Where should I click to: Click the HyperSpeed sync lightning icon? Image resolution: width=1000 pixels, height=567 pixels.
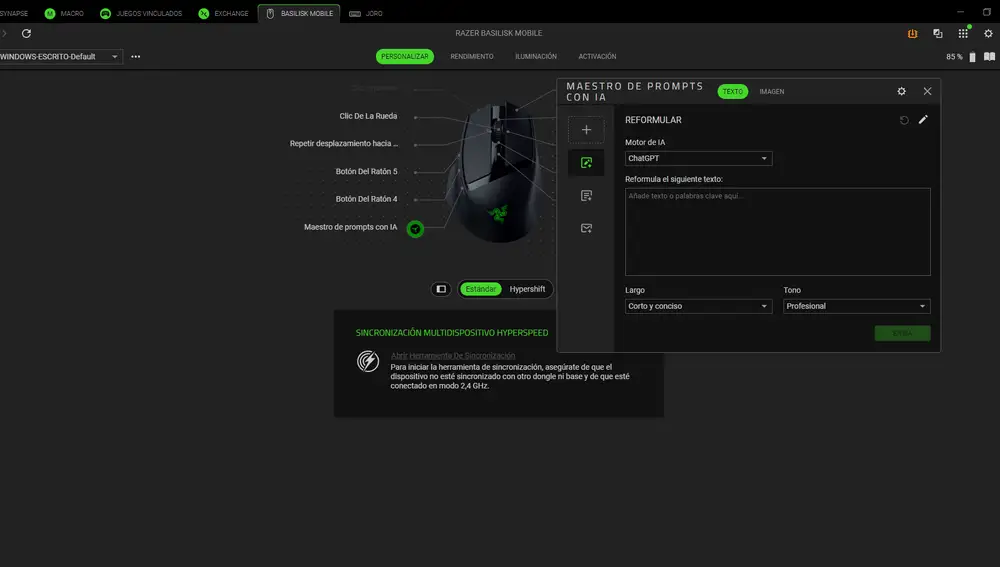pyautogui.click(x=368, y=361)
